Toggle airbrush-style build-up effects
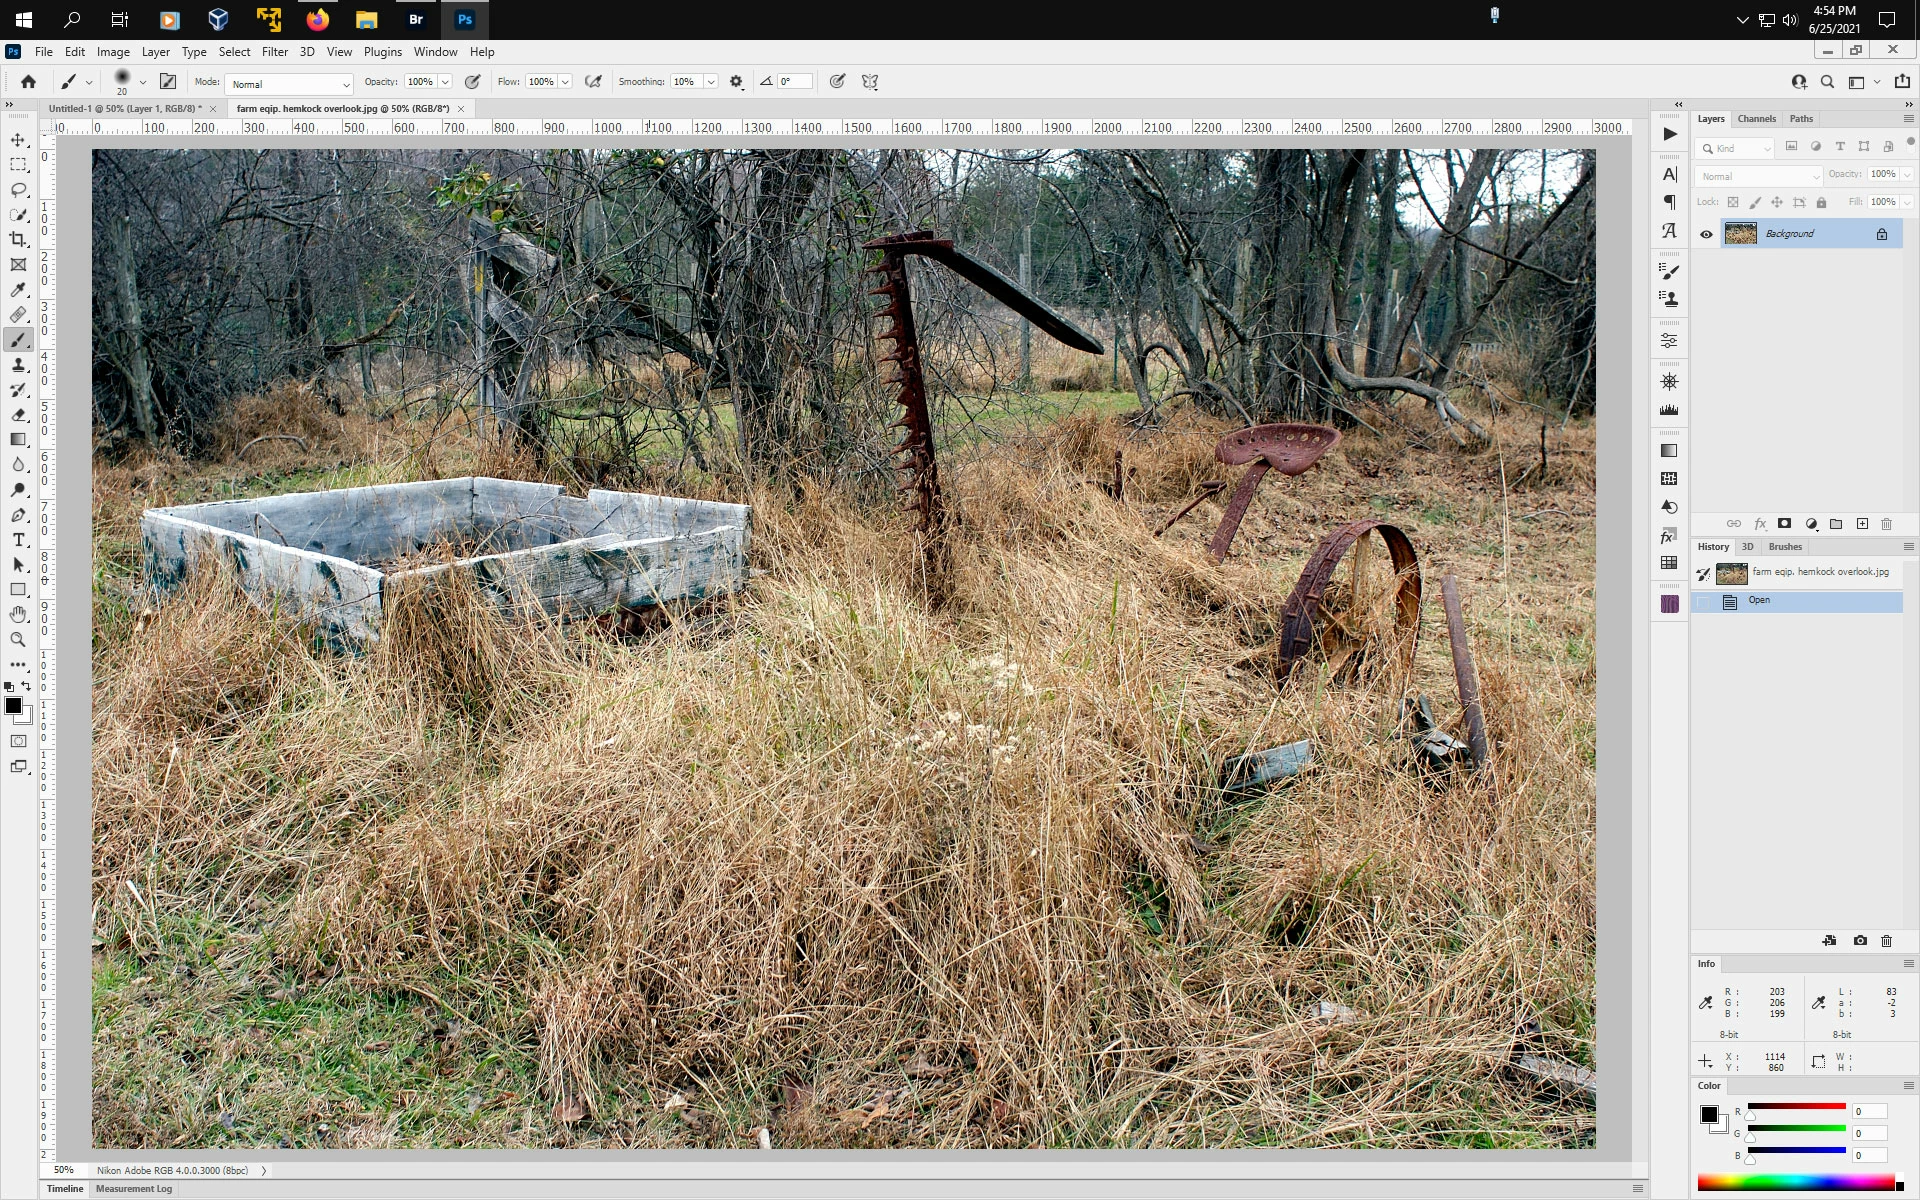Image resolution: width=1920 pixels, height=1200 pixels. tap(593, 82)
